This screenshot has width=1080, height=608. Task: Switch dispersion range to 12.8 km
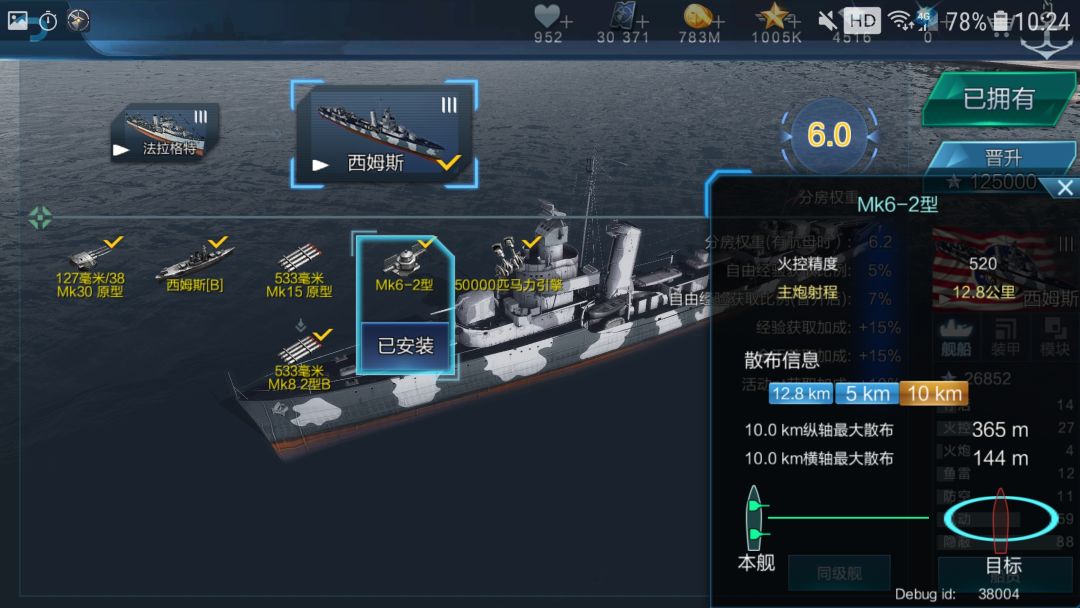pyautogui.click(x=801, y=394)
